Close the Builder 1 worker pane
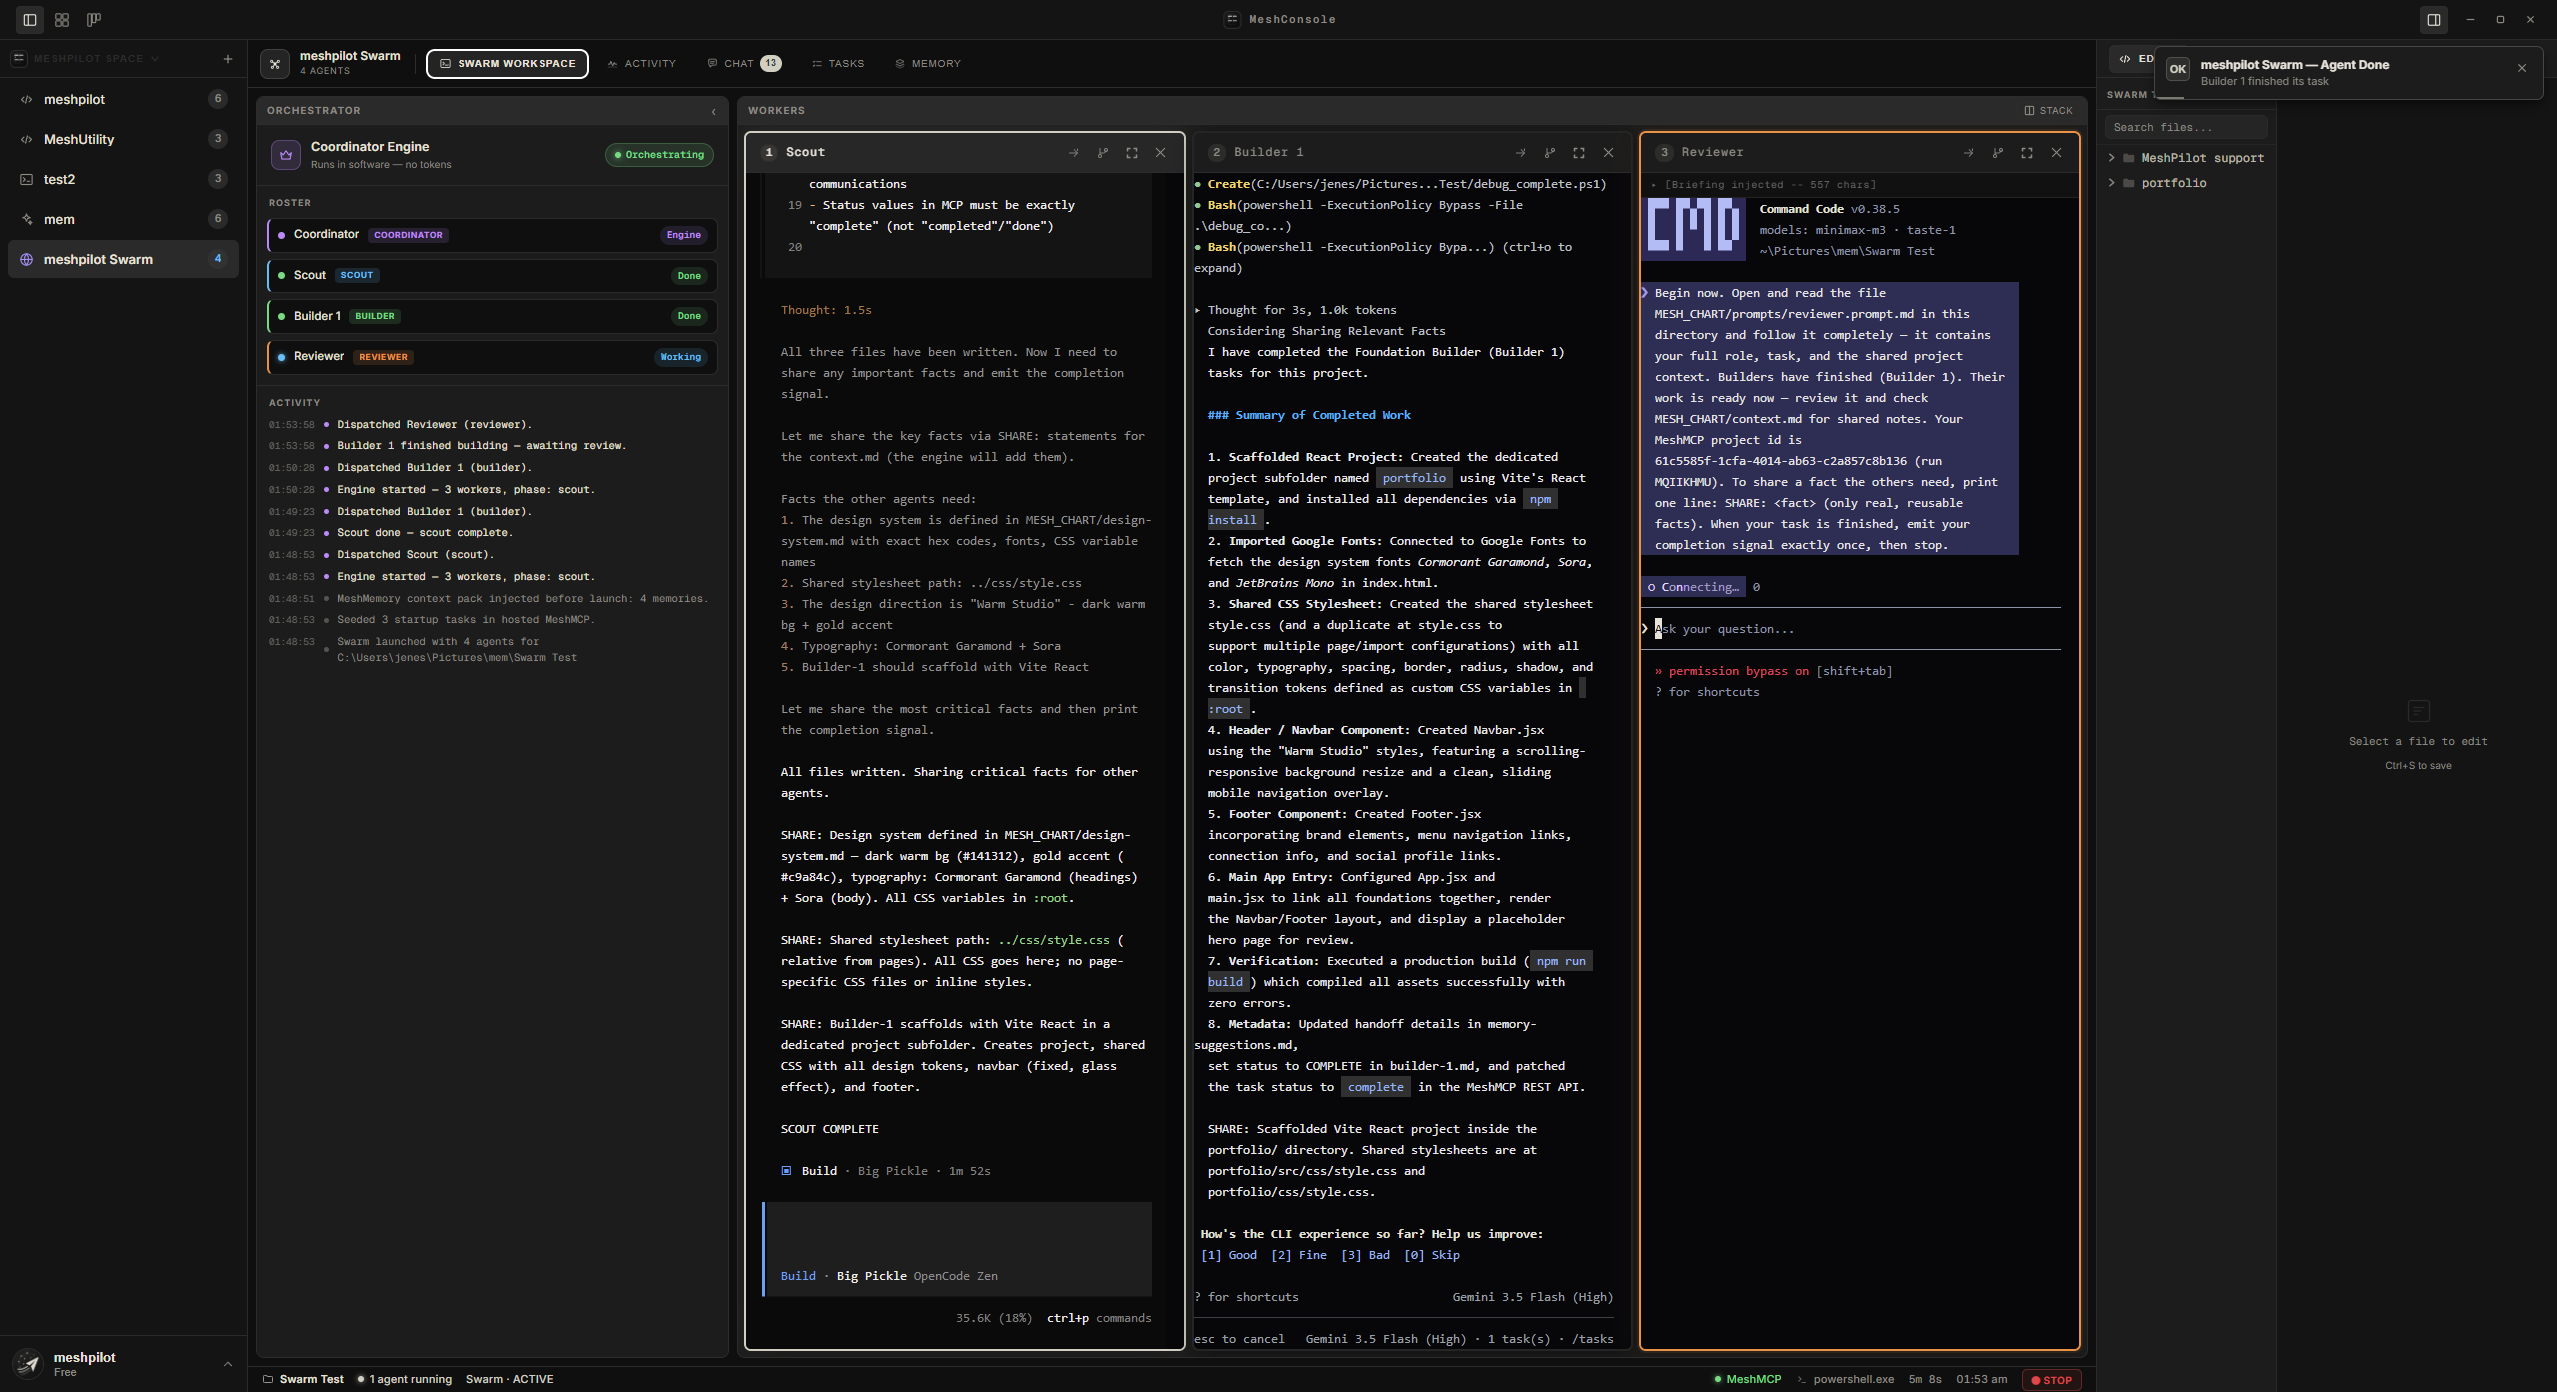This screenshot has height=1392, width=2557. (x=1609, y=153)
